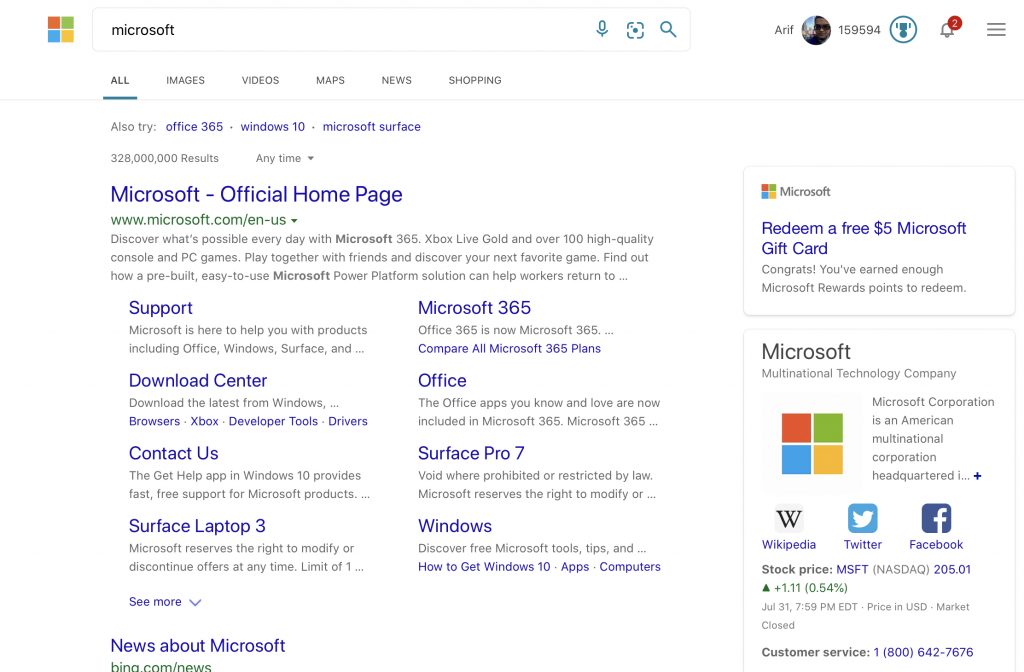This screenshot has width=1024, height=672.
Task: Expand description with the plus icon
Action: (977, 476)
